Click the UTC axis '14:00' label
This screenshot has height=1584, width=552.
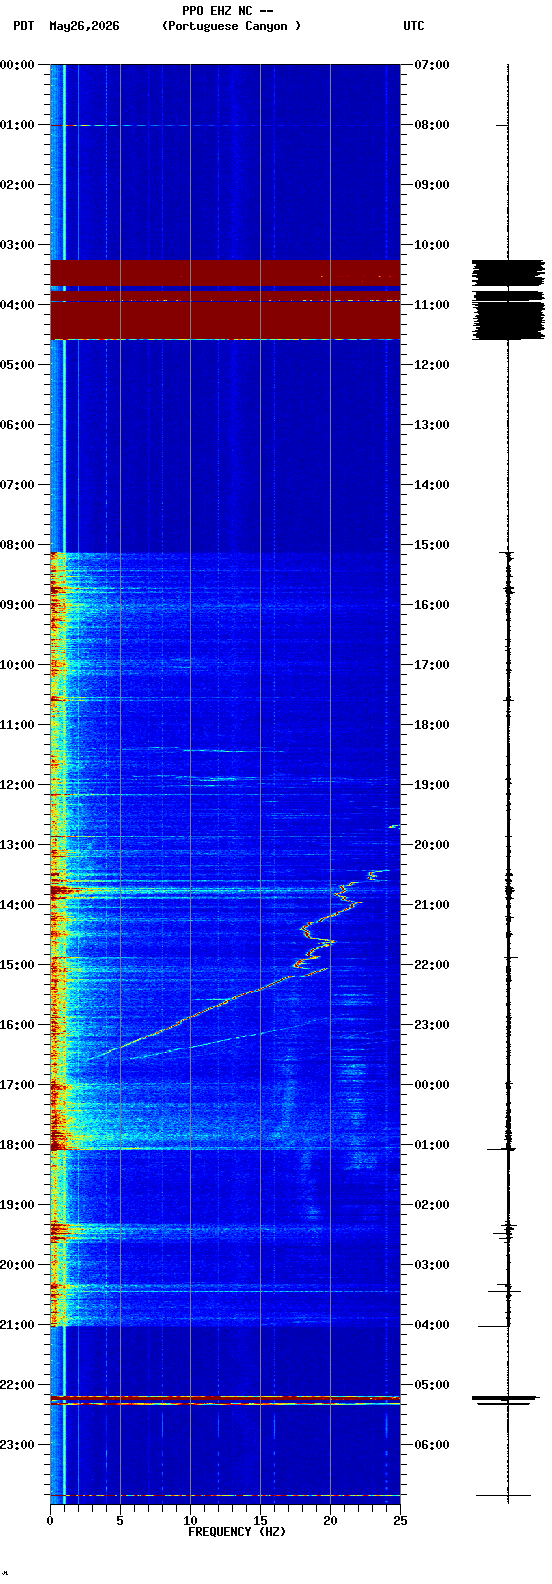tap(432, 485)
